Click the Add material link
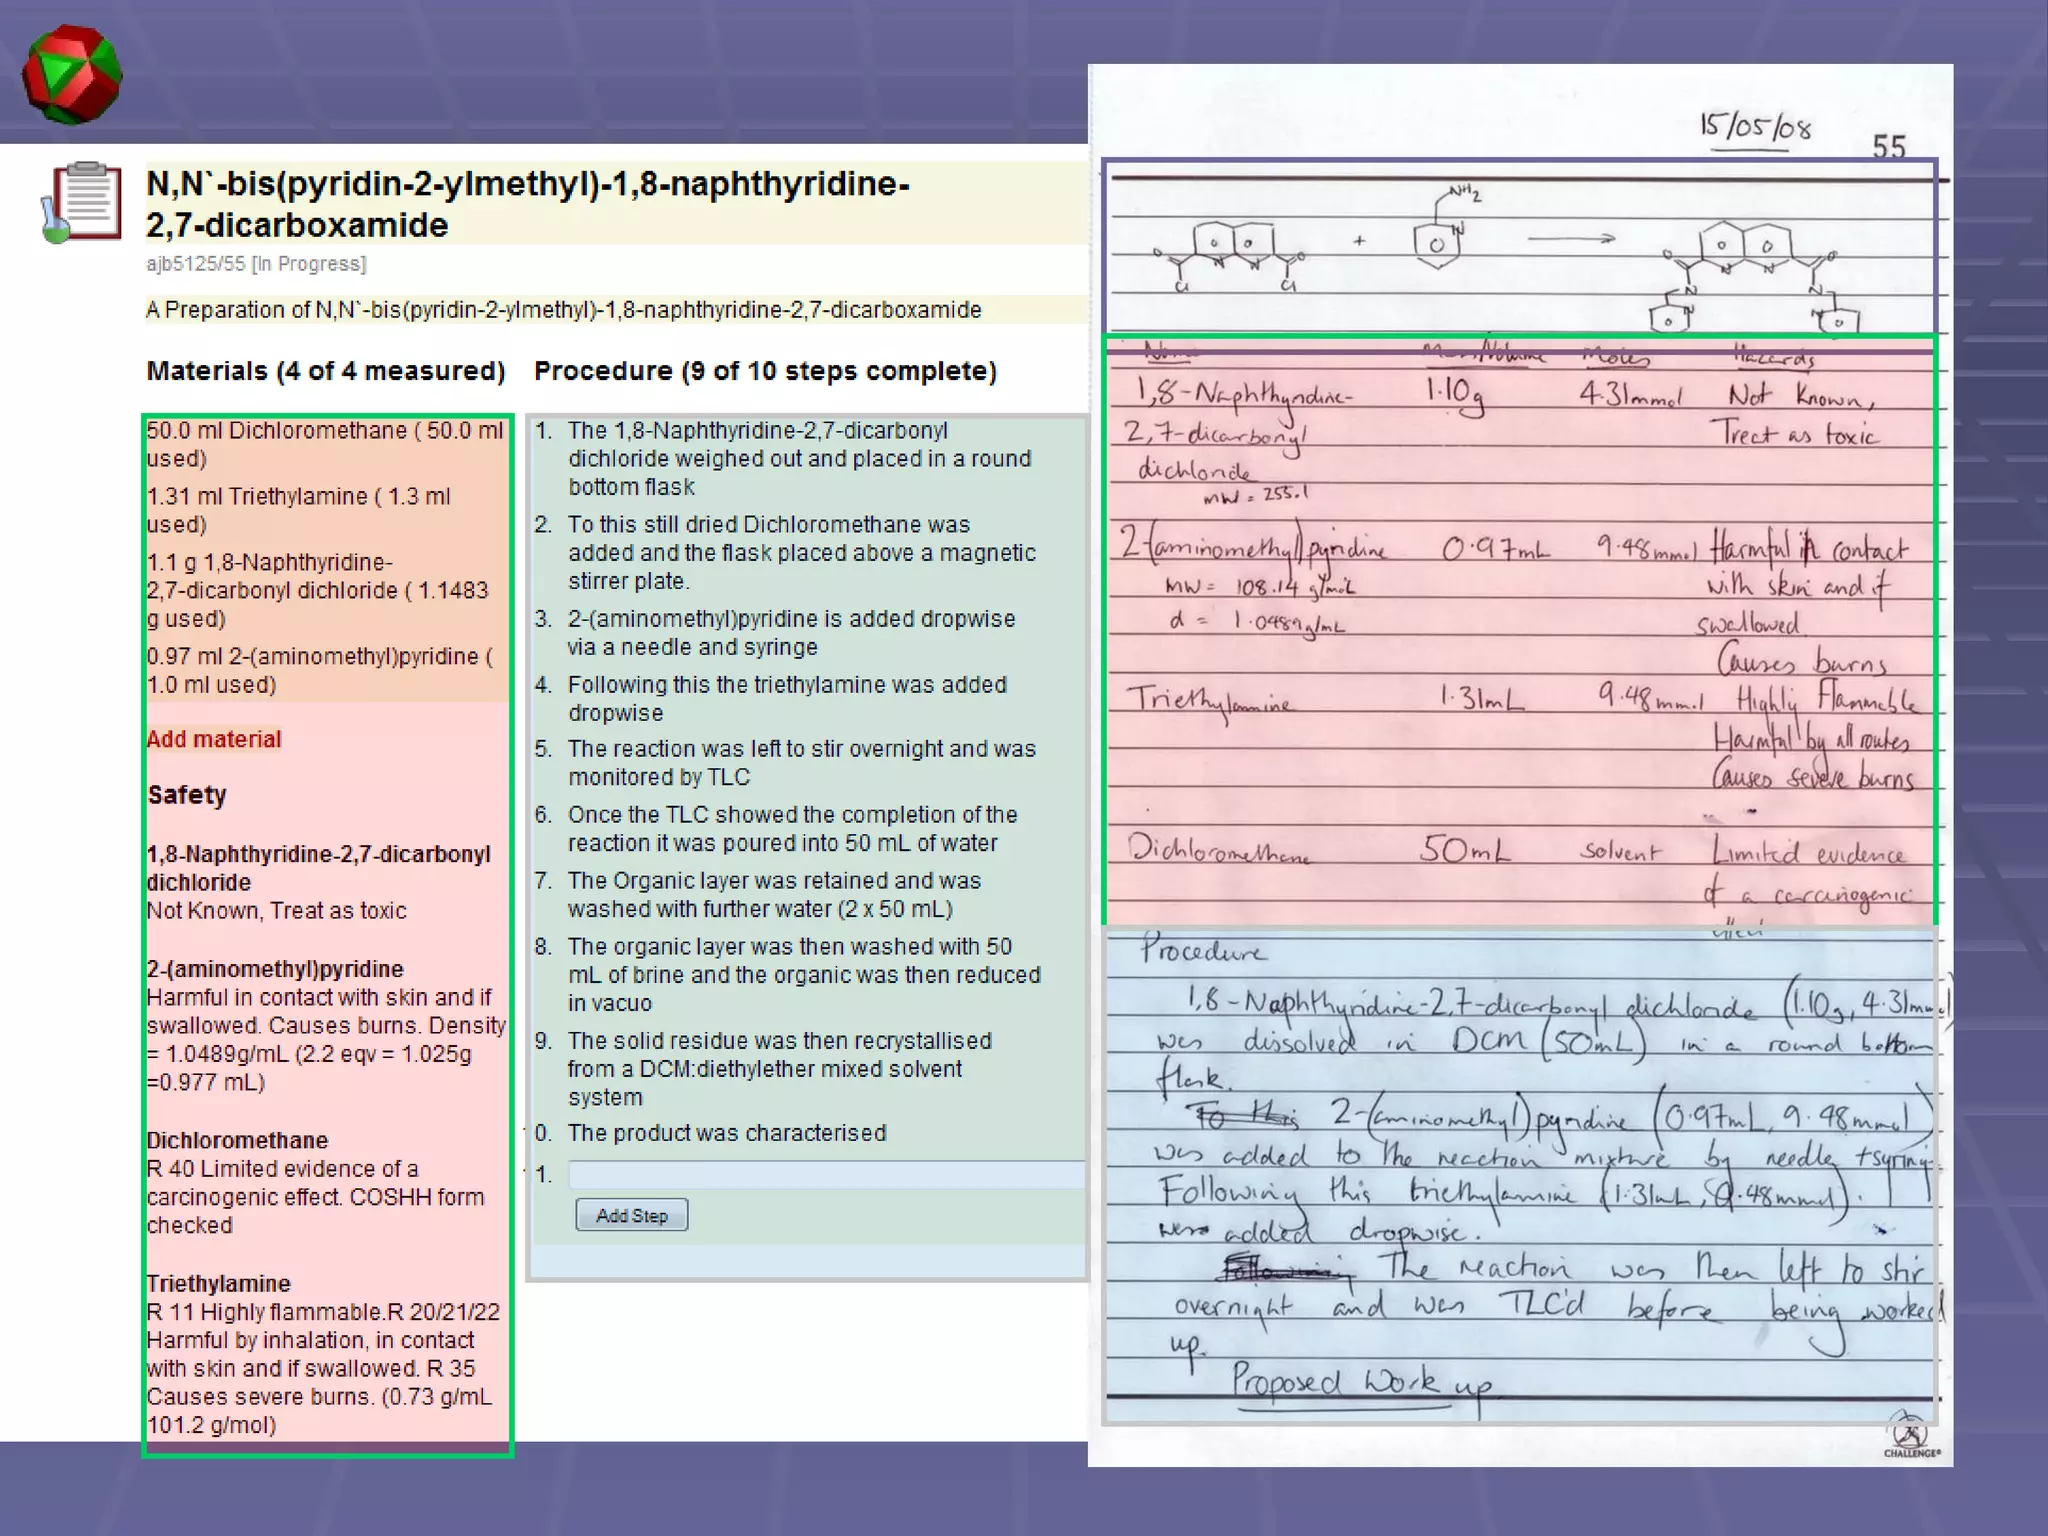 pyautogui.click(x=214, y=739)
